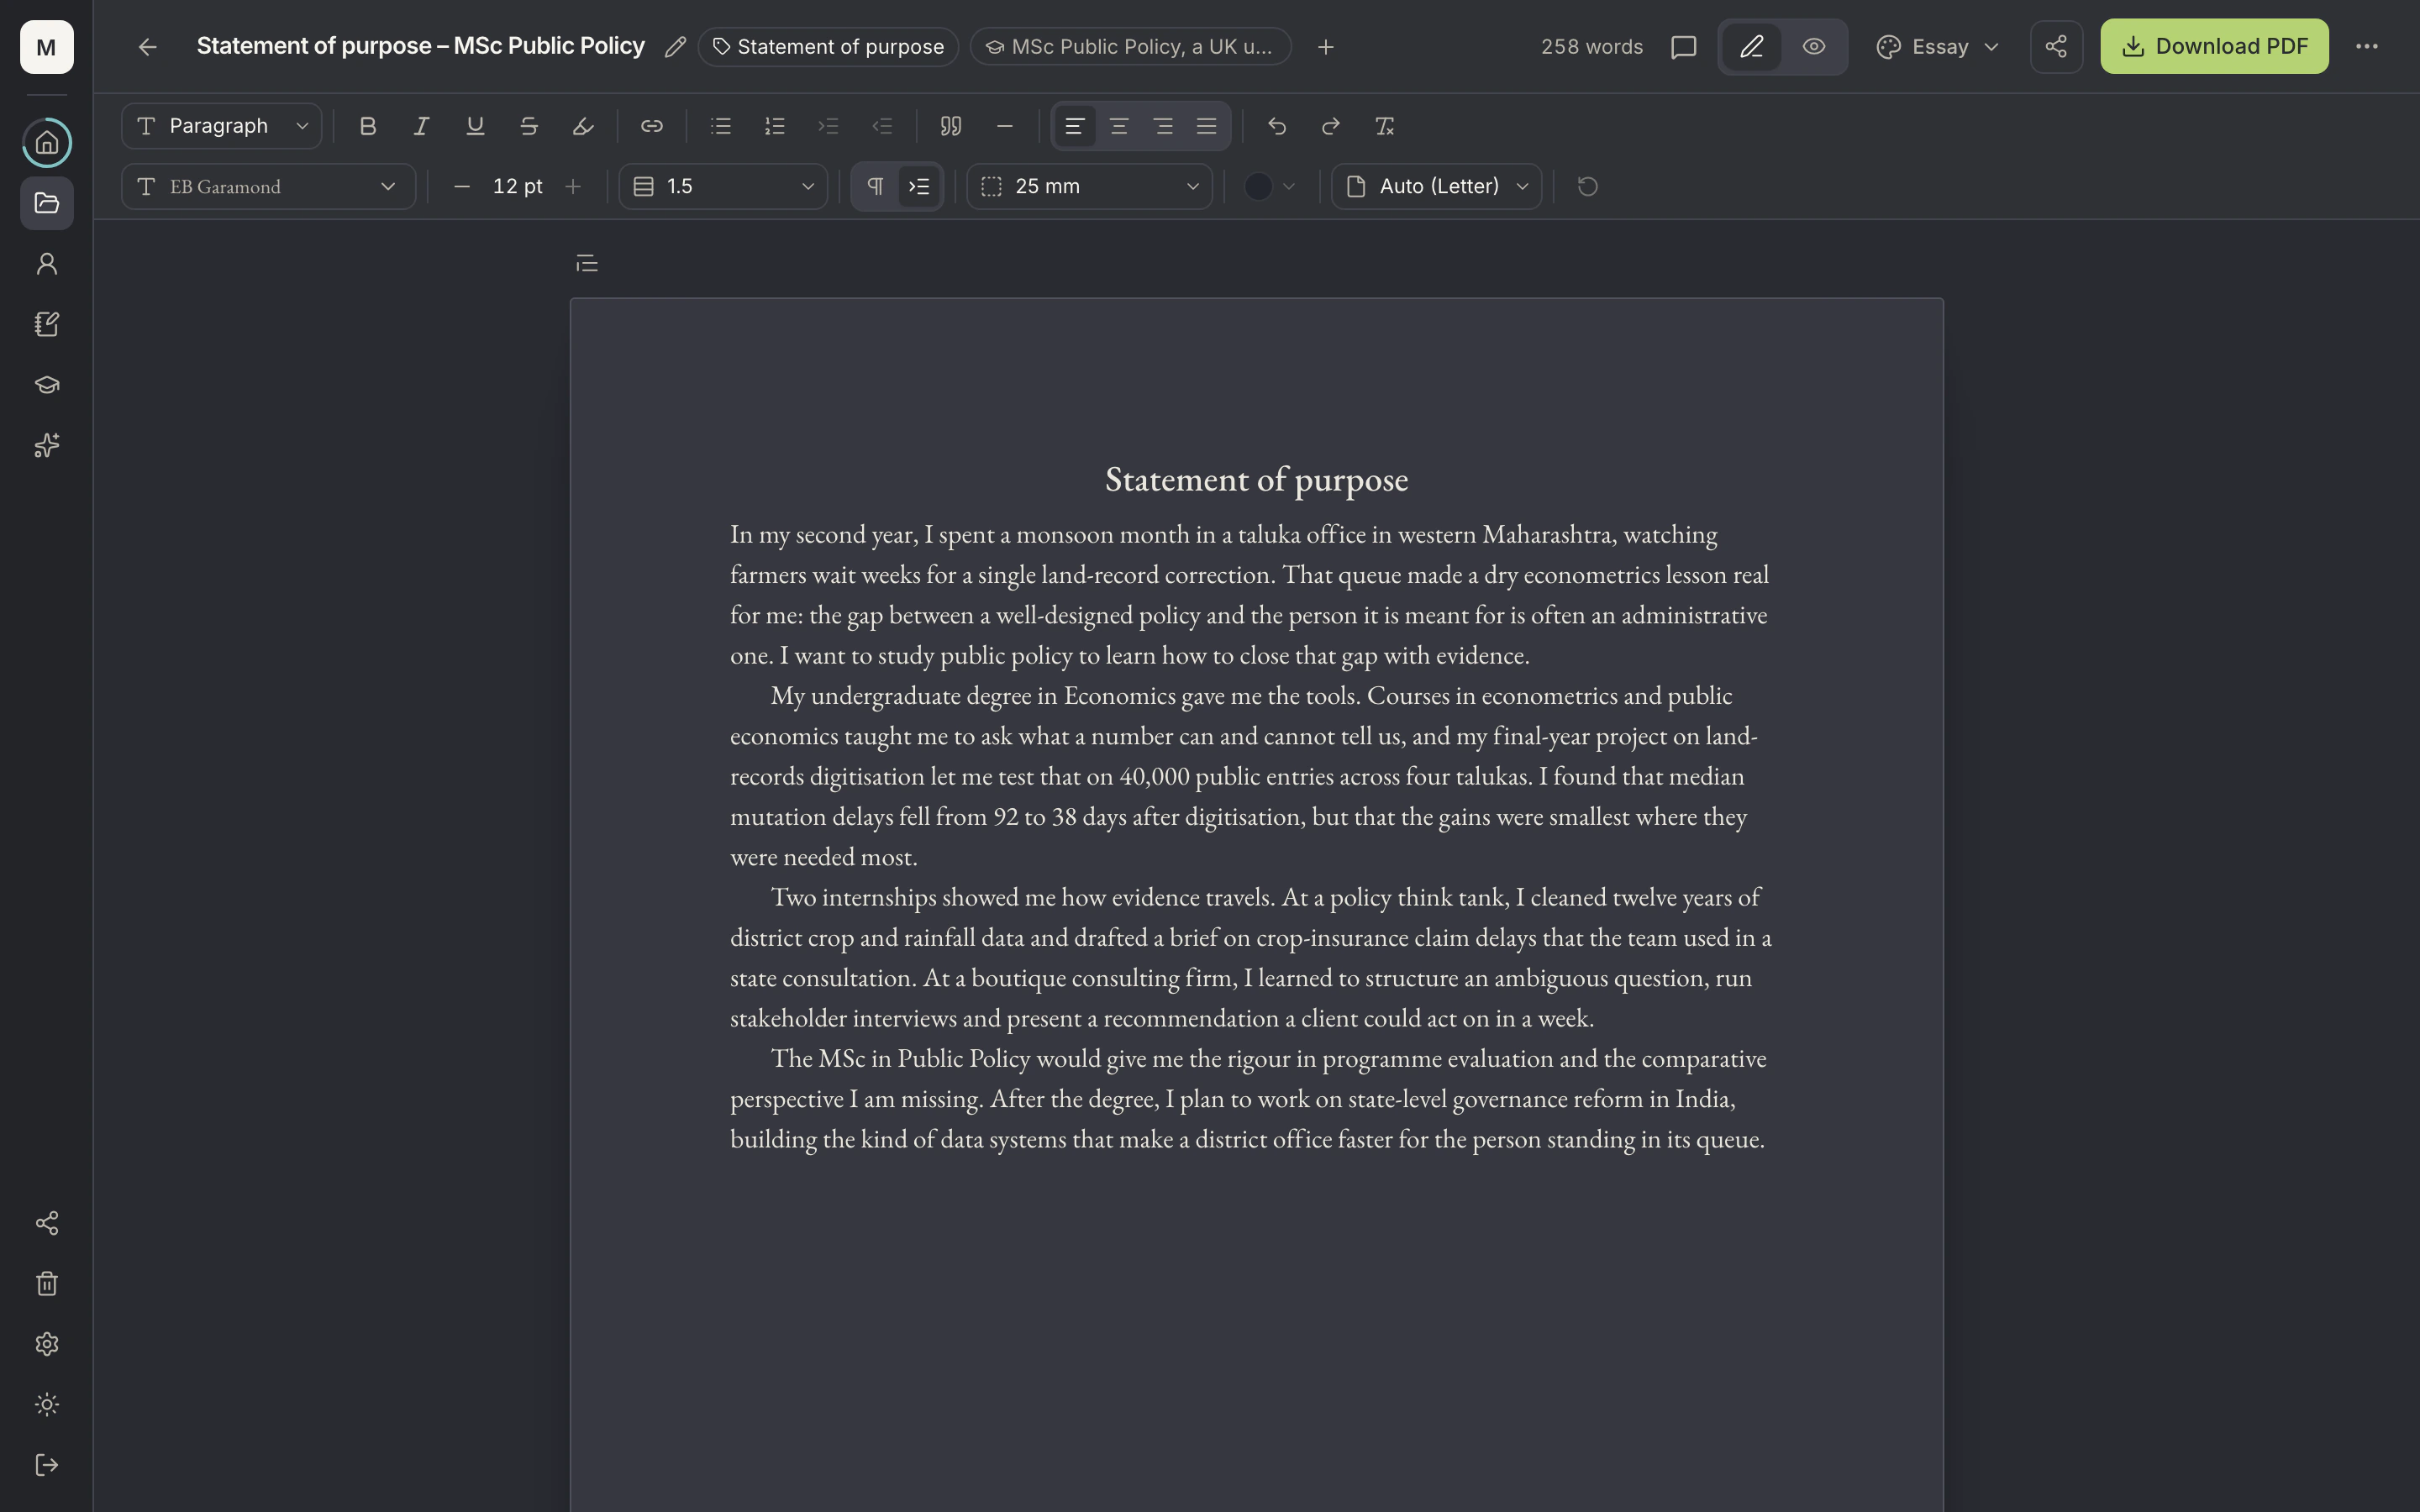
Task: Reset formatting settings to default
Action: coord(1587,187)
